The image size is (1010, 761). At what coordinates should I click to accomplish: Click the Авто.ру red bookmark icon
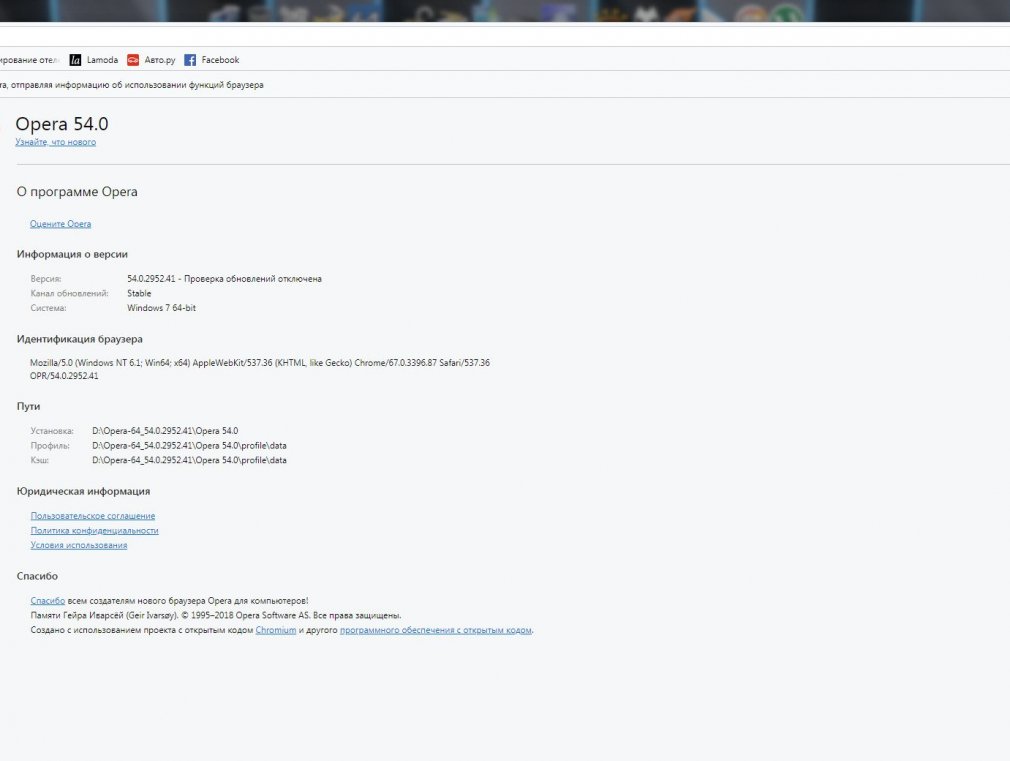click(133, 60)
